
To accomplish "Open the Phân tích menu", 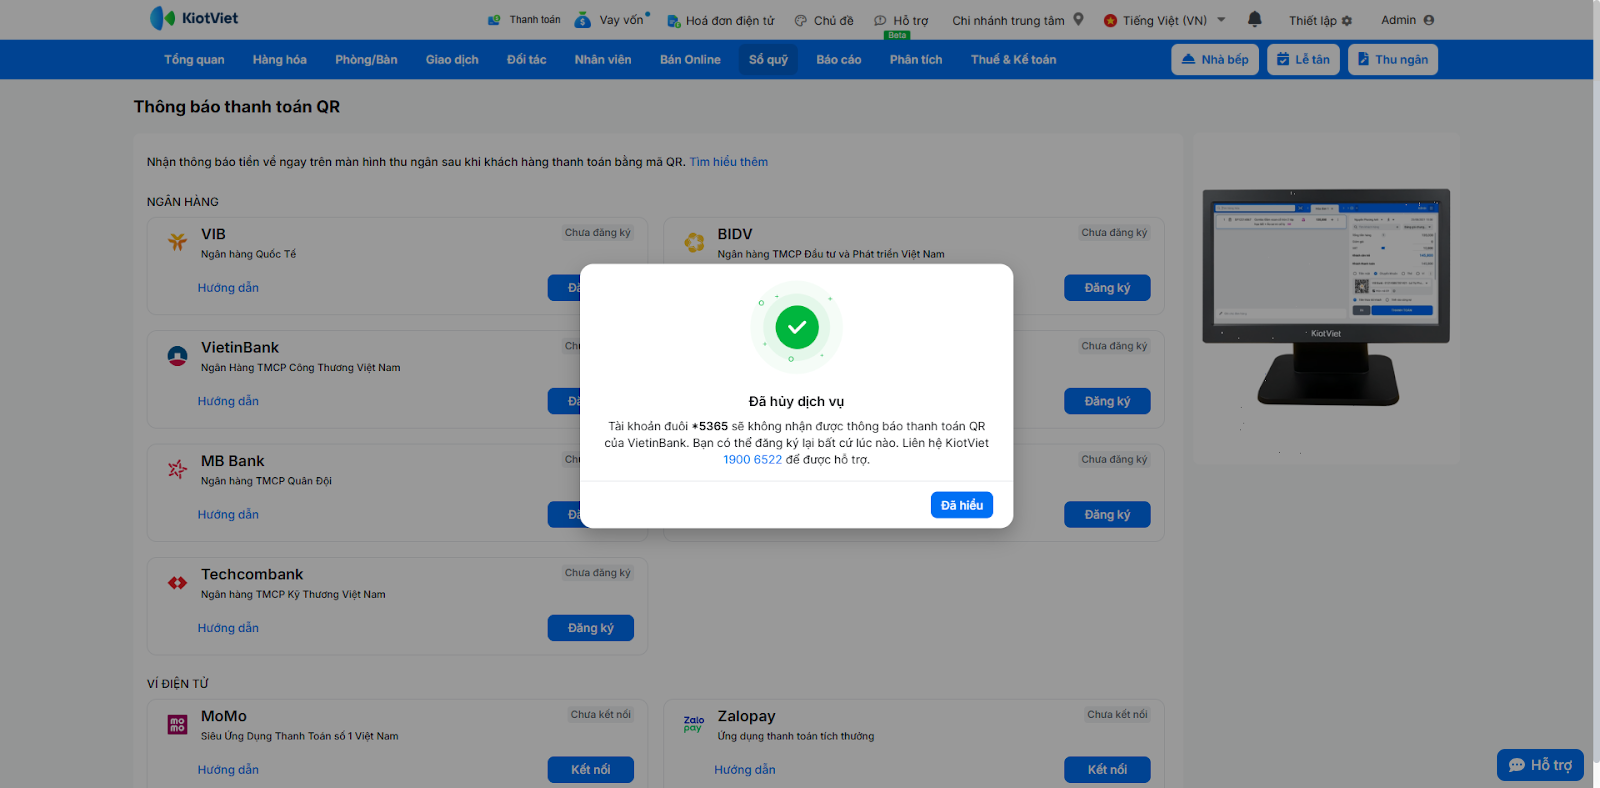I will pos(916,60).
